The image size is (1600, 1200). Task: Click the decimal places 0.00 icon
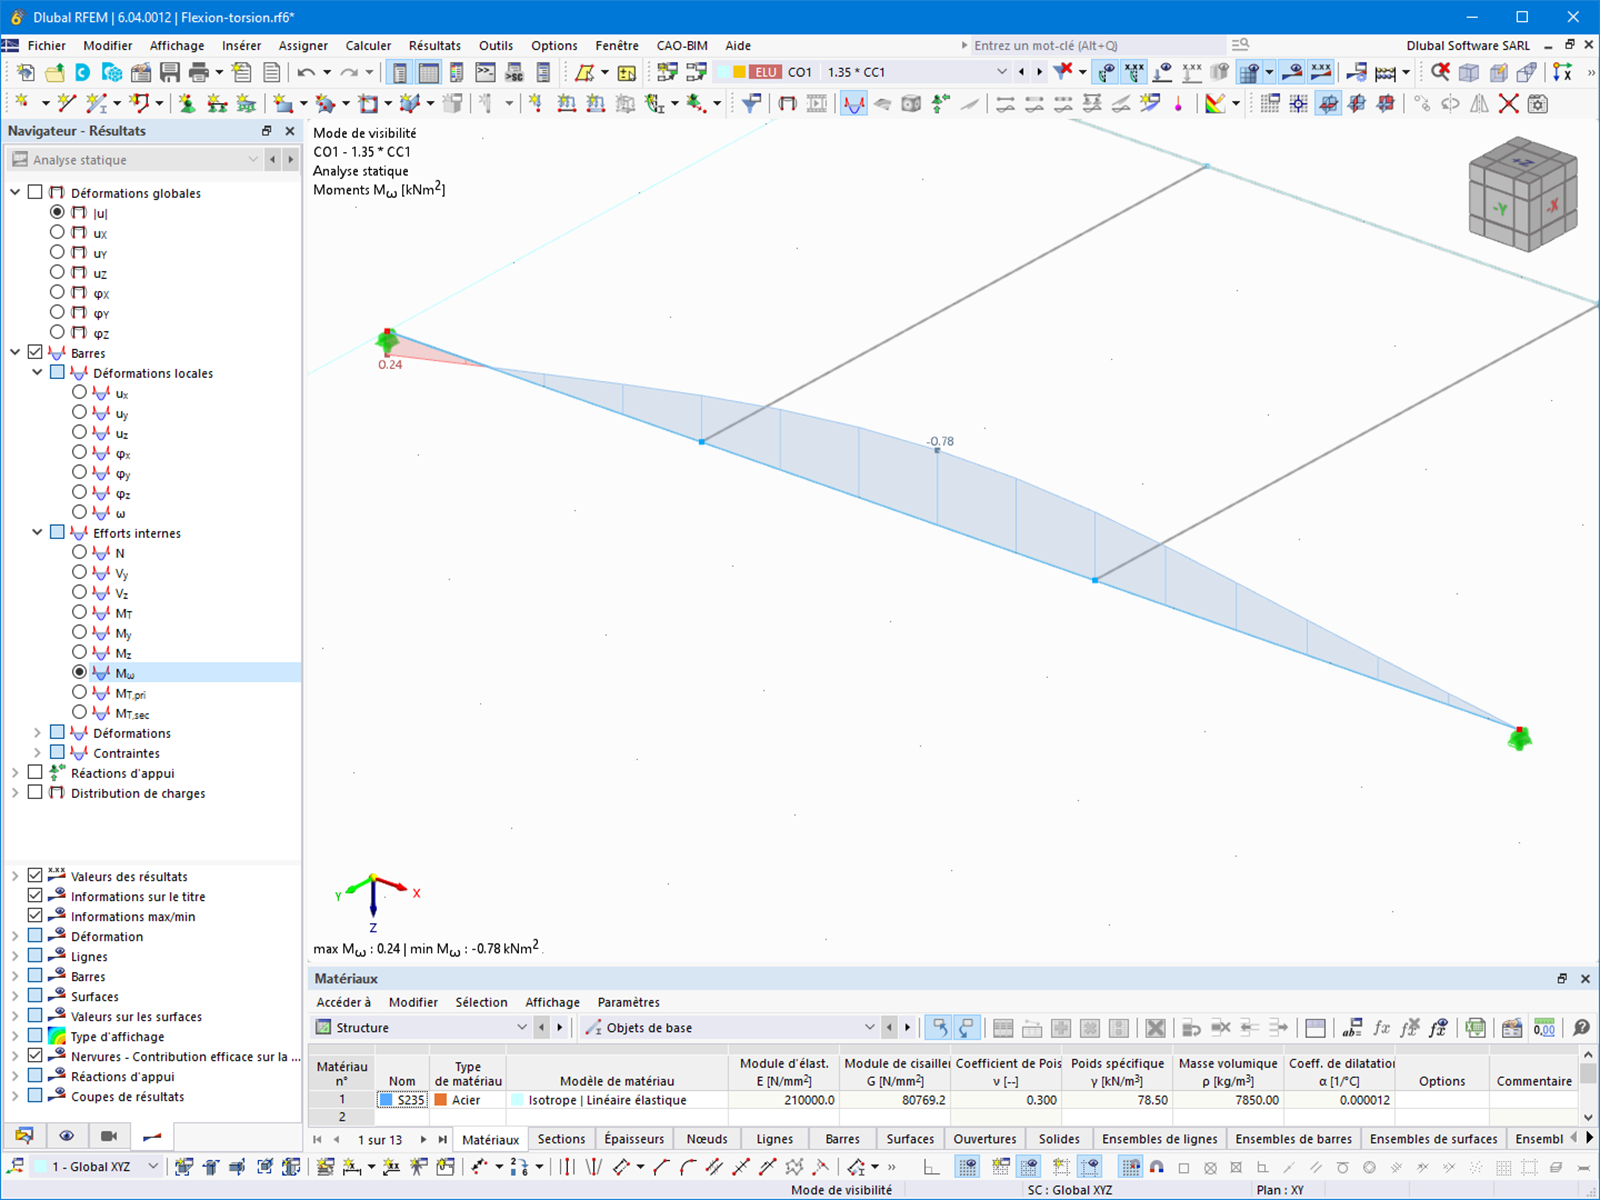pos(1544,1028)
